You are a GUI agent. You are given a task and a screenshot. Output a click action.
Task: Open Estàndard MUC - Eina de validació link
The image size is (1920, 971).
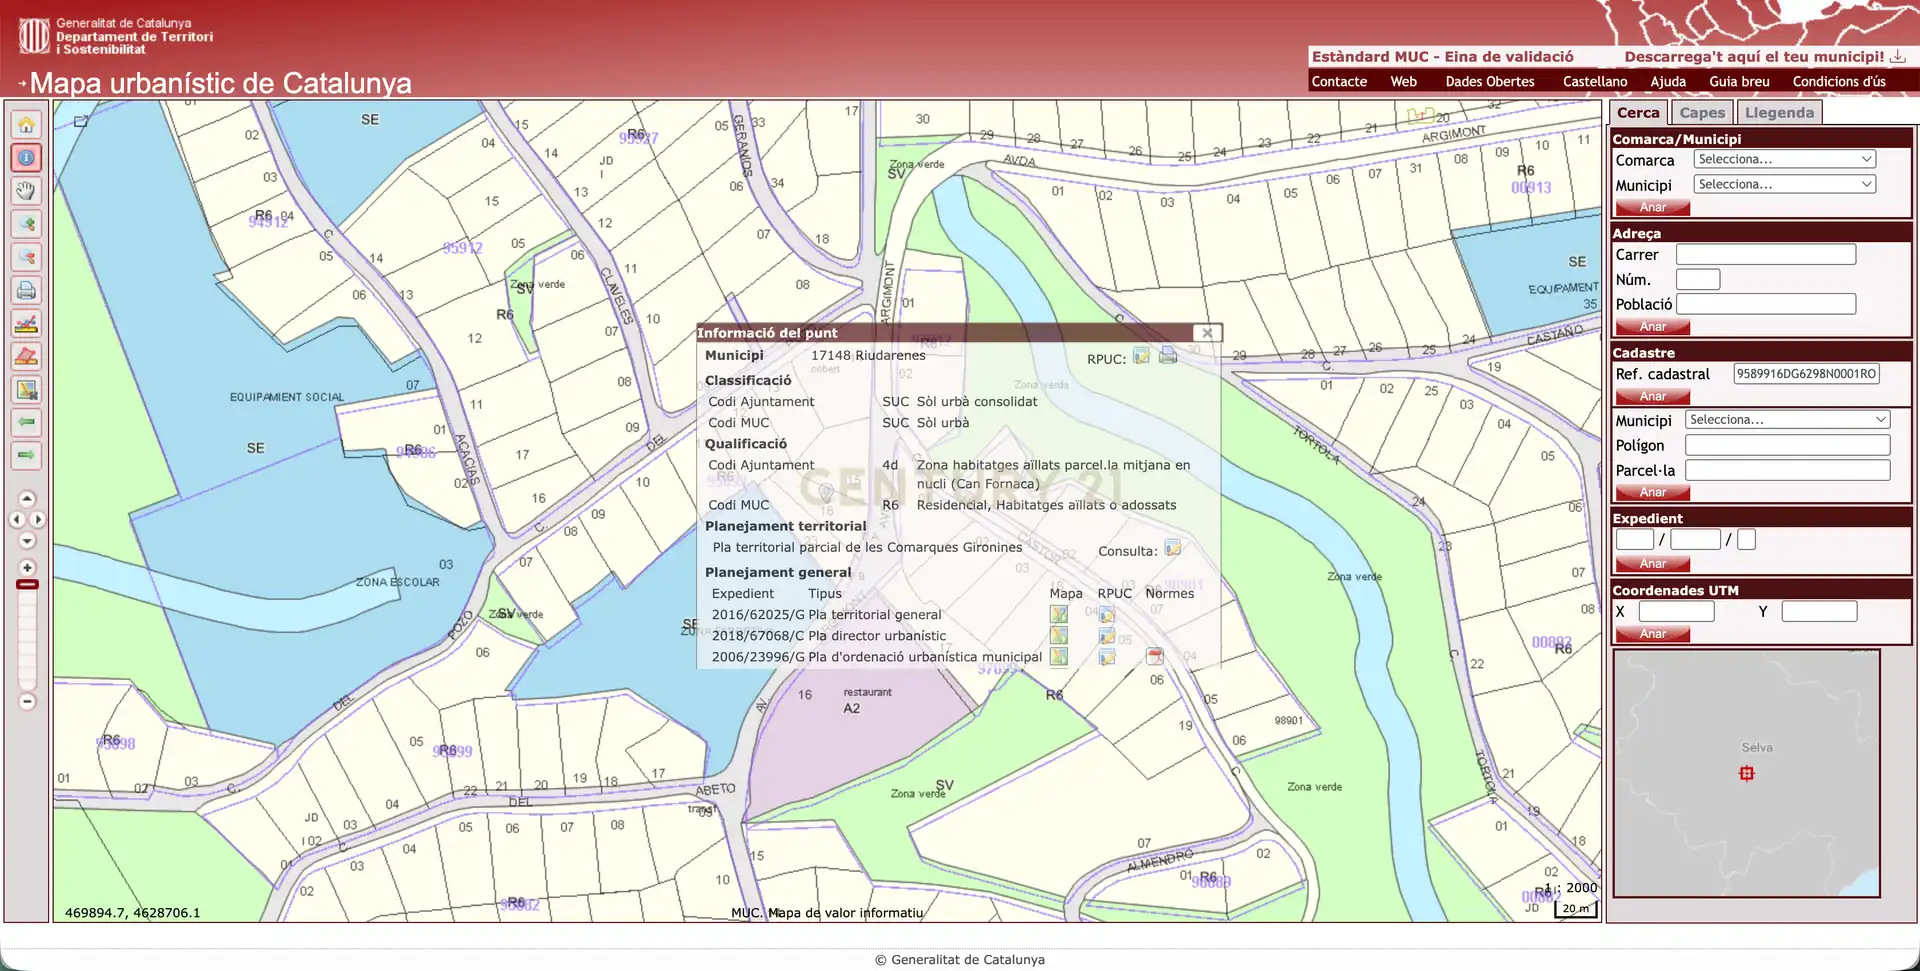(1442, 57)
